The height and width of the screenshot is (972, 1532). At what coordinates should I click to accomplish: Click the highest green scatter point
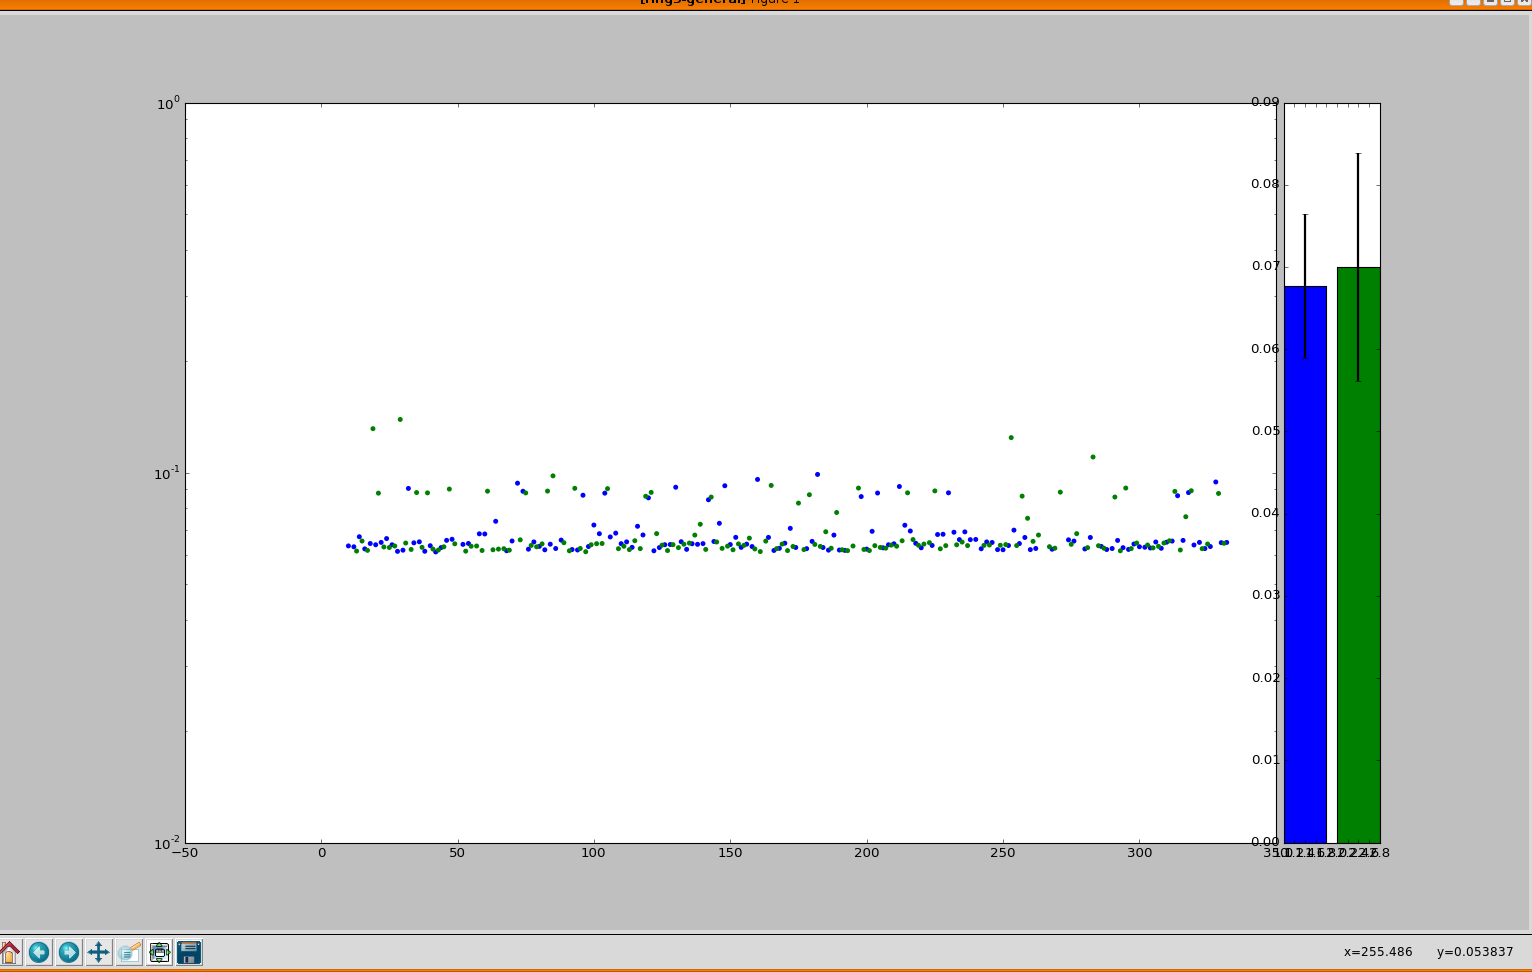[x=400, y=419]
